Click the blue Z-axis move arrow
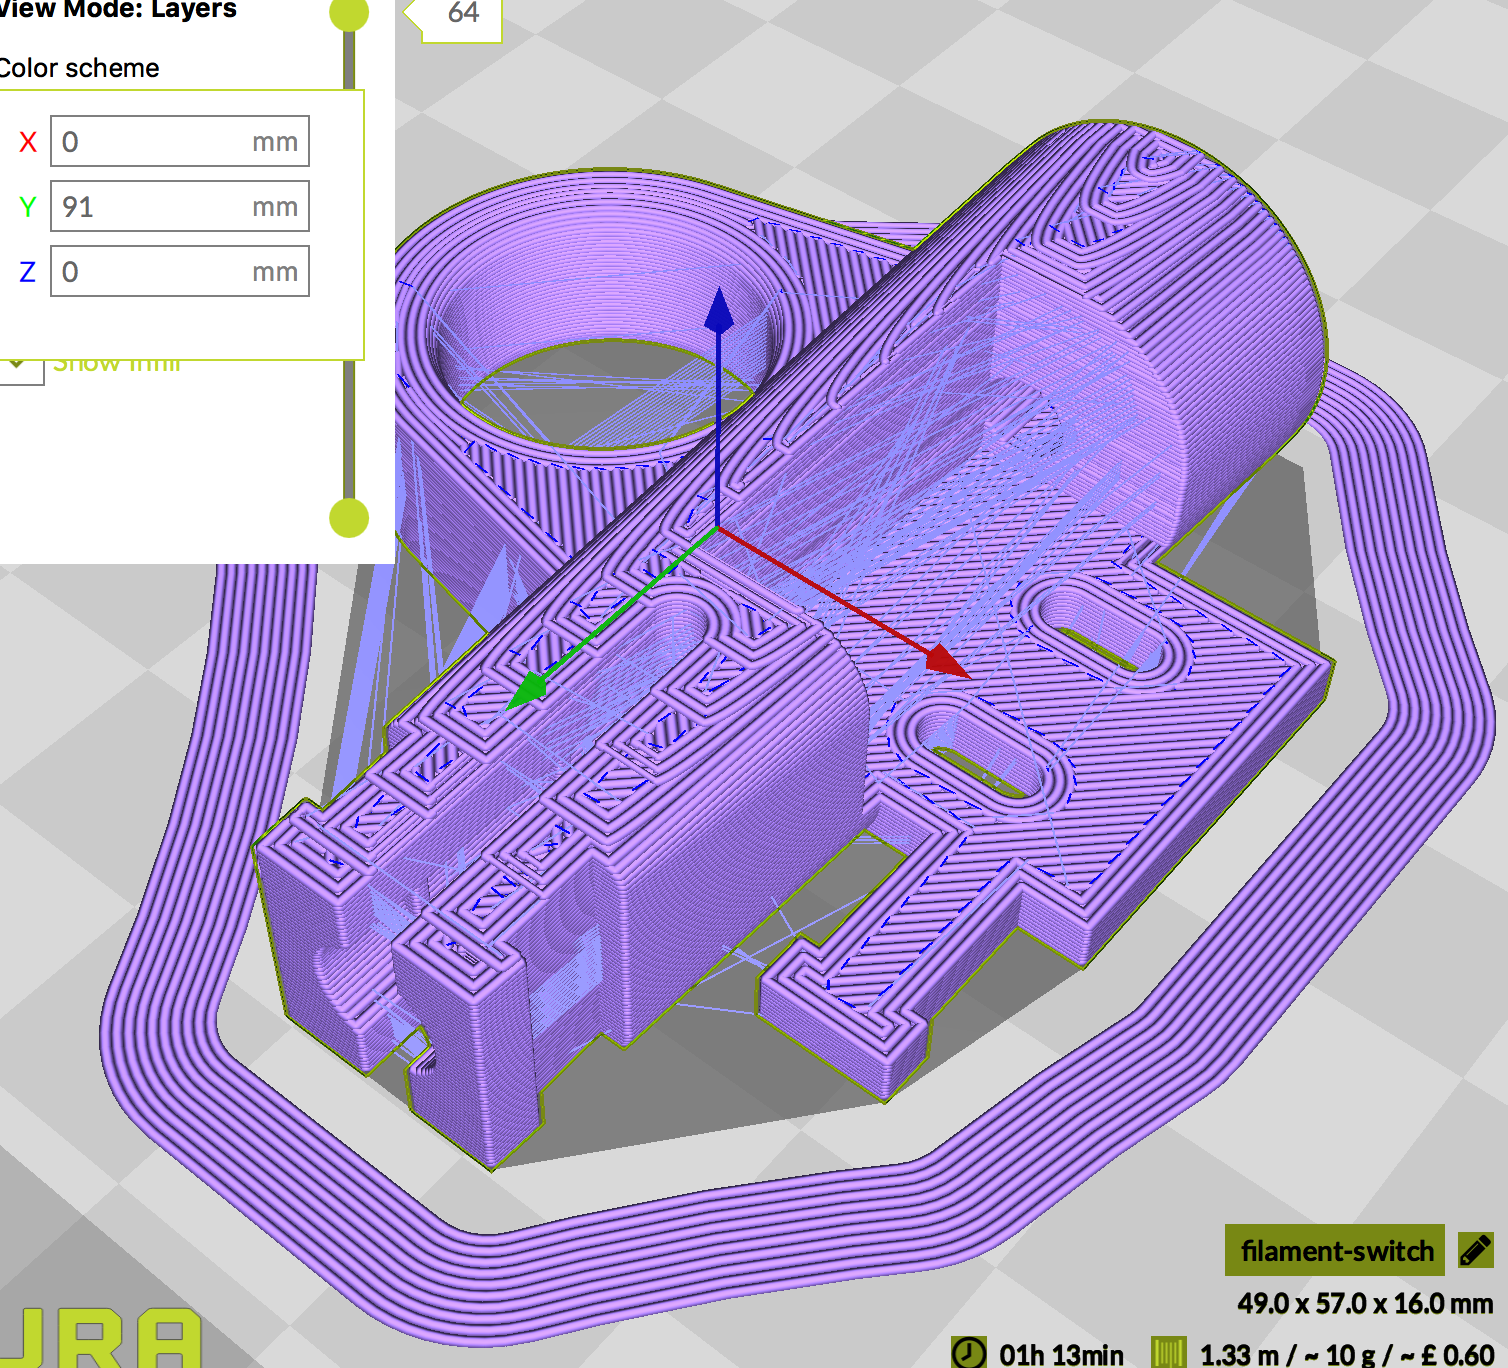 [719, 310]
